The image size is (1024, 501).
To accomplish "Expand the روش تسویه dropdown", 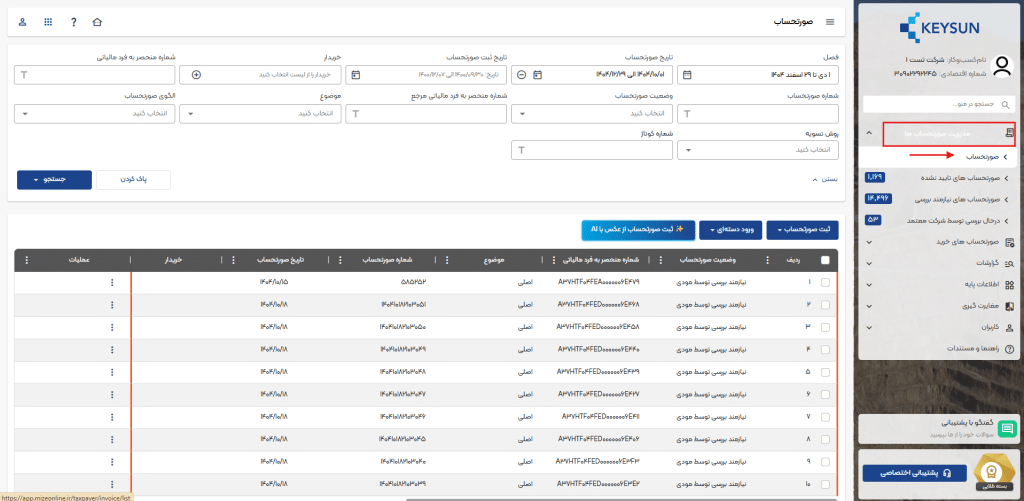I will pyautogui.click(x=758, y=150).
